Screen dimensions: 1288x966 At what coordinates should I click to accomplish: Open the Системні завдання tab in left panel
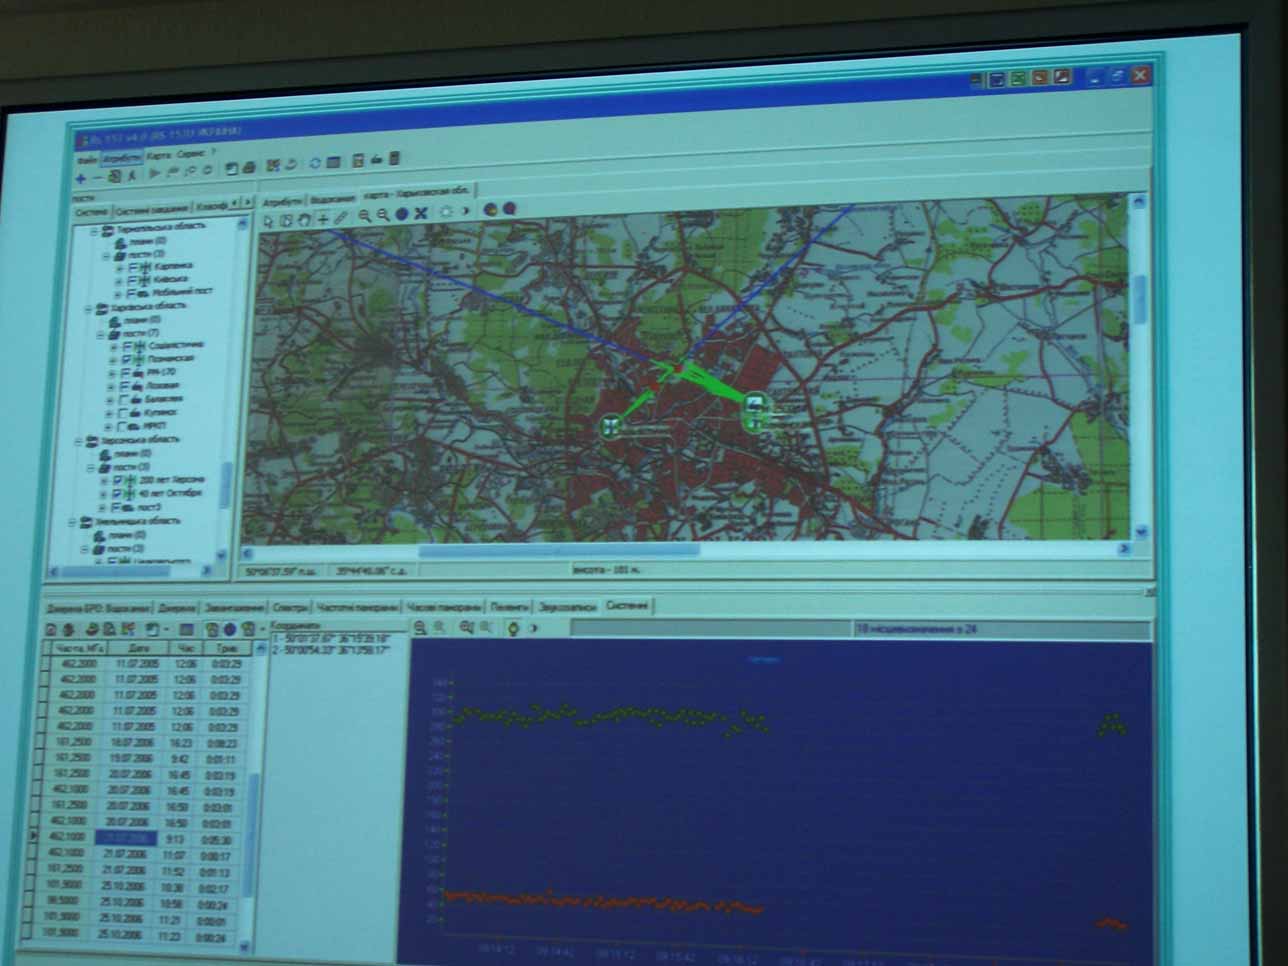pyautogui.click(x=151, y=209)
